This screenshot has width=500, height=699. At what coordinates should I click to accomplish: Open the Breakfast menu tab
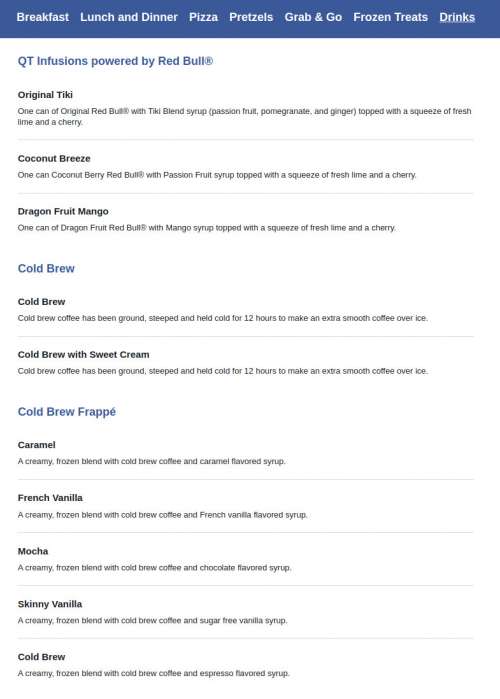43,17
